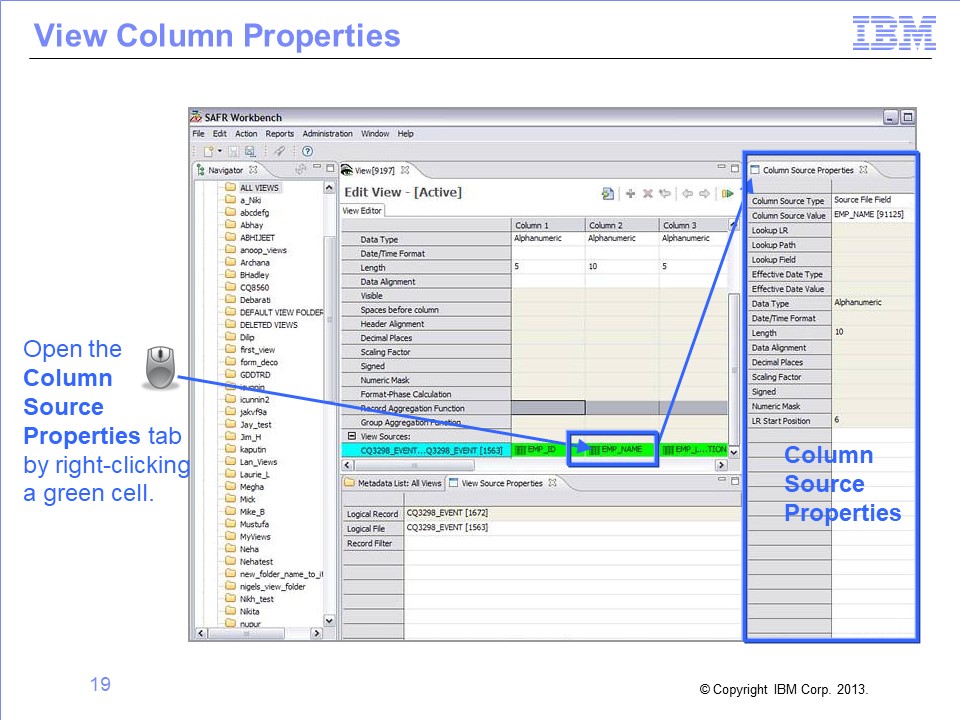Click the Save All toolbar icon
This screenshot has height=720, width=960.
(x=250, y=151)
